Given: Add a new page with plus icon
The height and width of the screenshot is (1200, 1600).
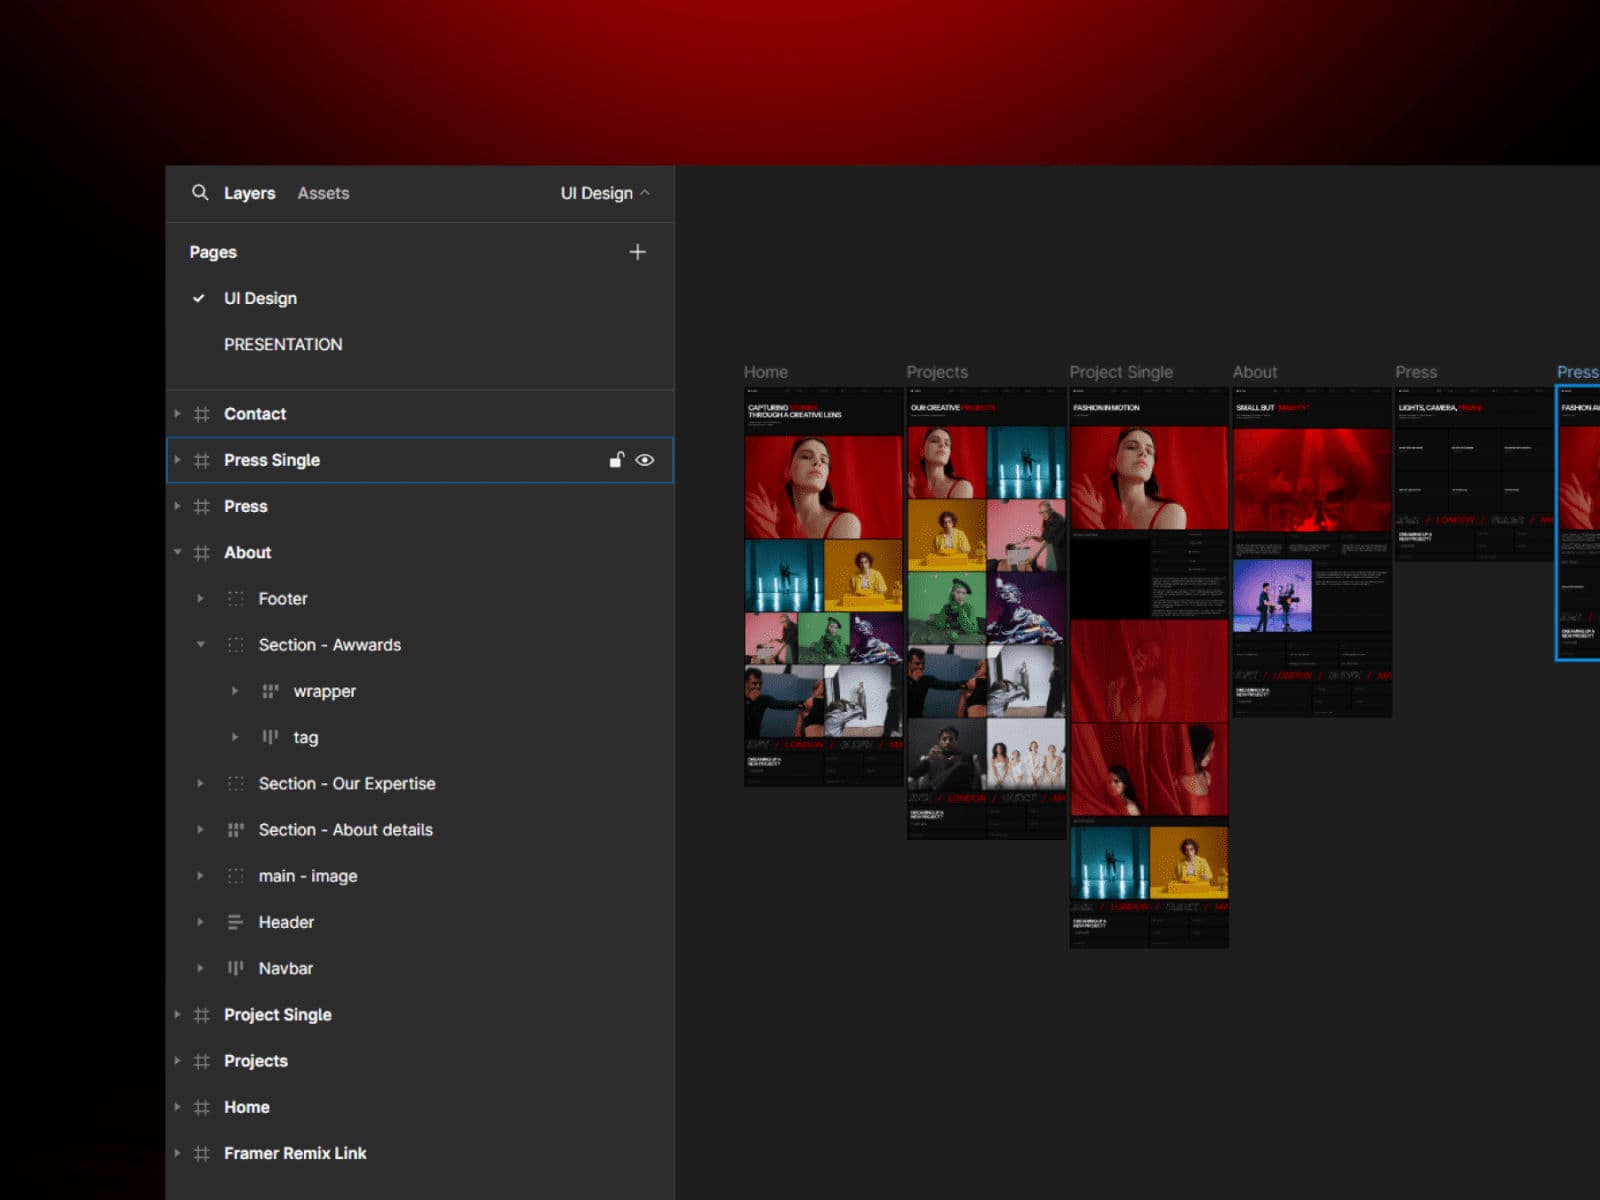Looking at the screenshot, I should click(637, 252).
